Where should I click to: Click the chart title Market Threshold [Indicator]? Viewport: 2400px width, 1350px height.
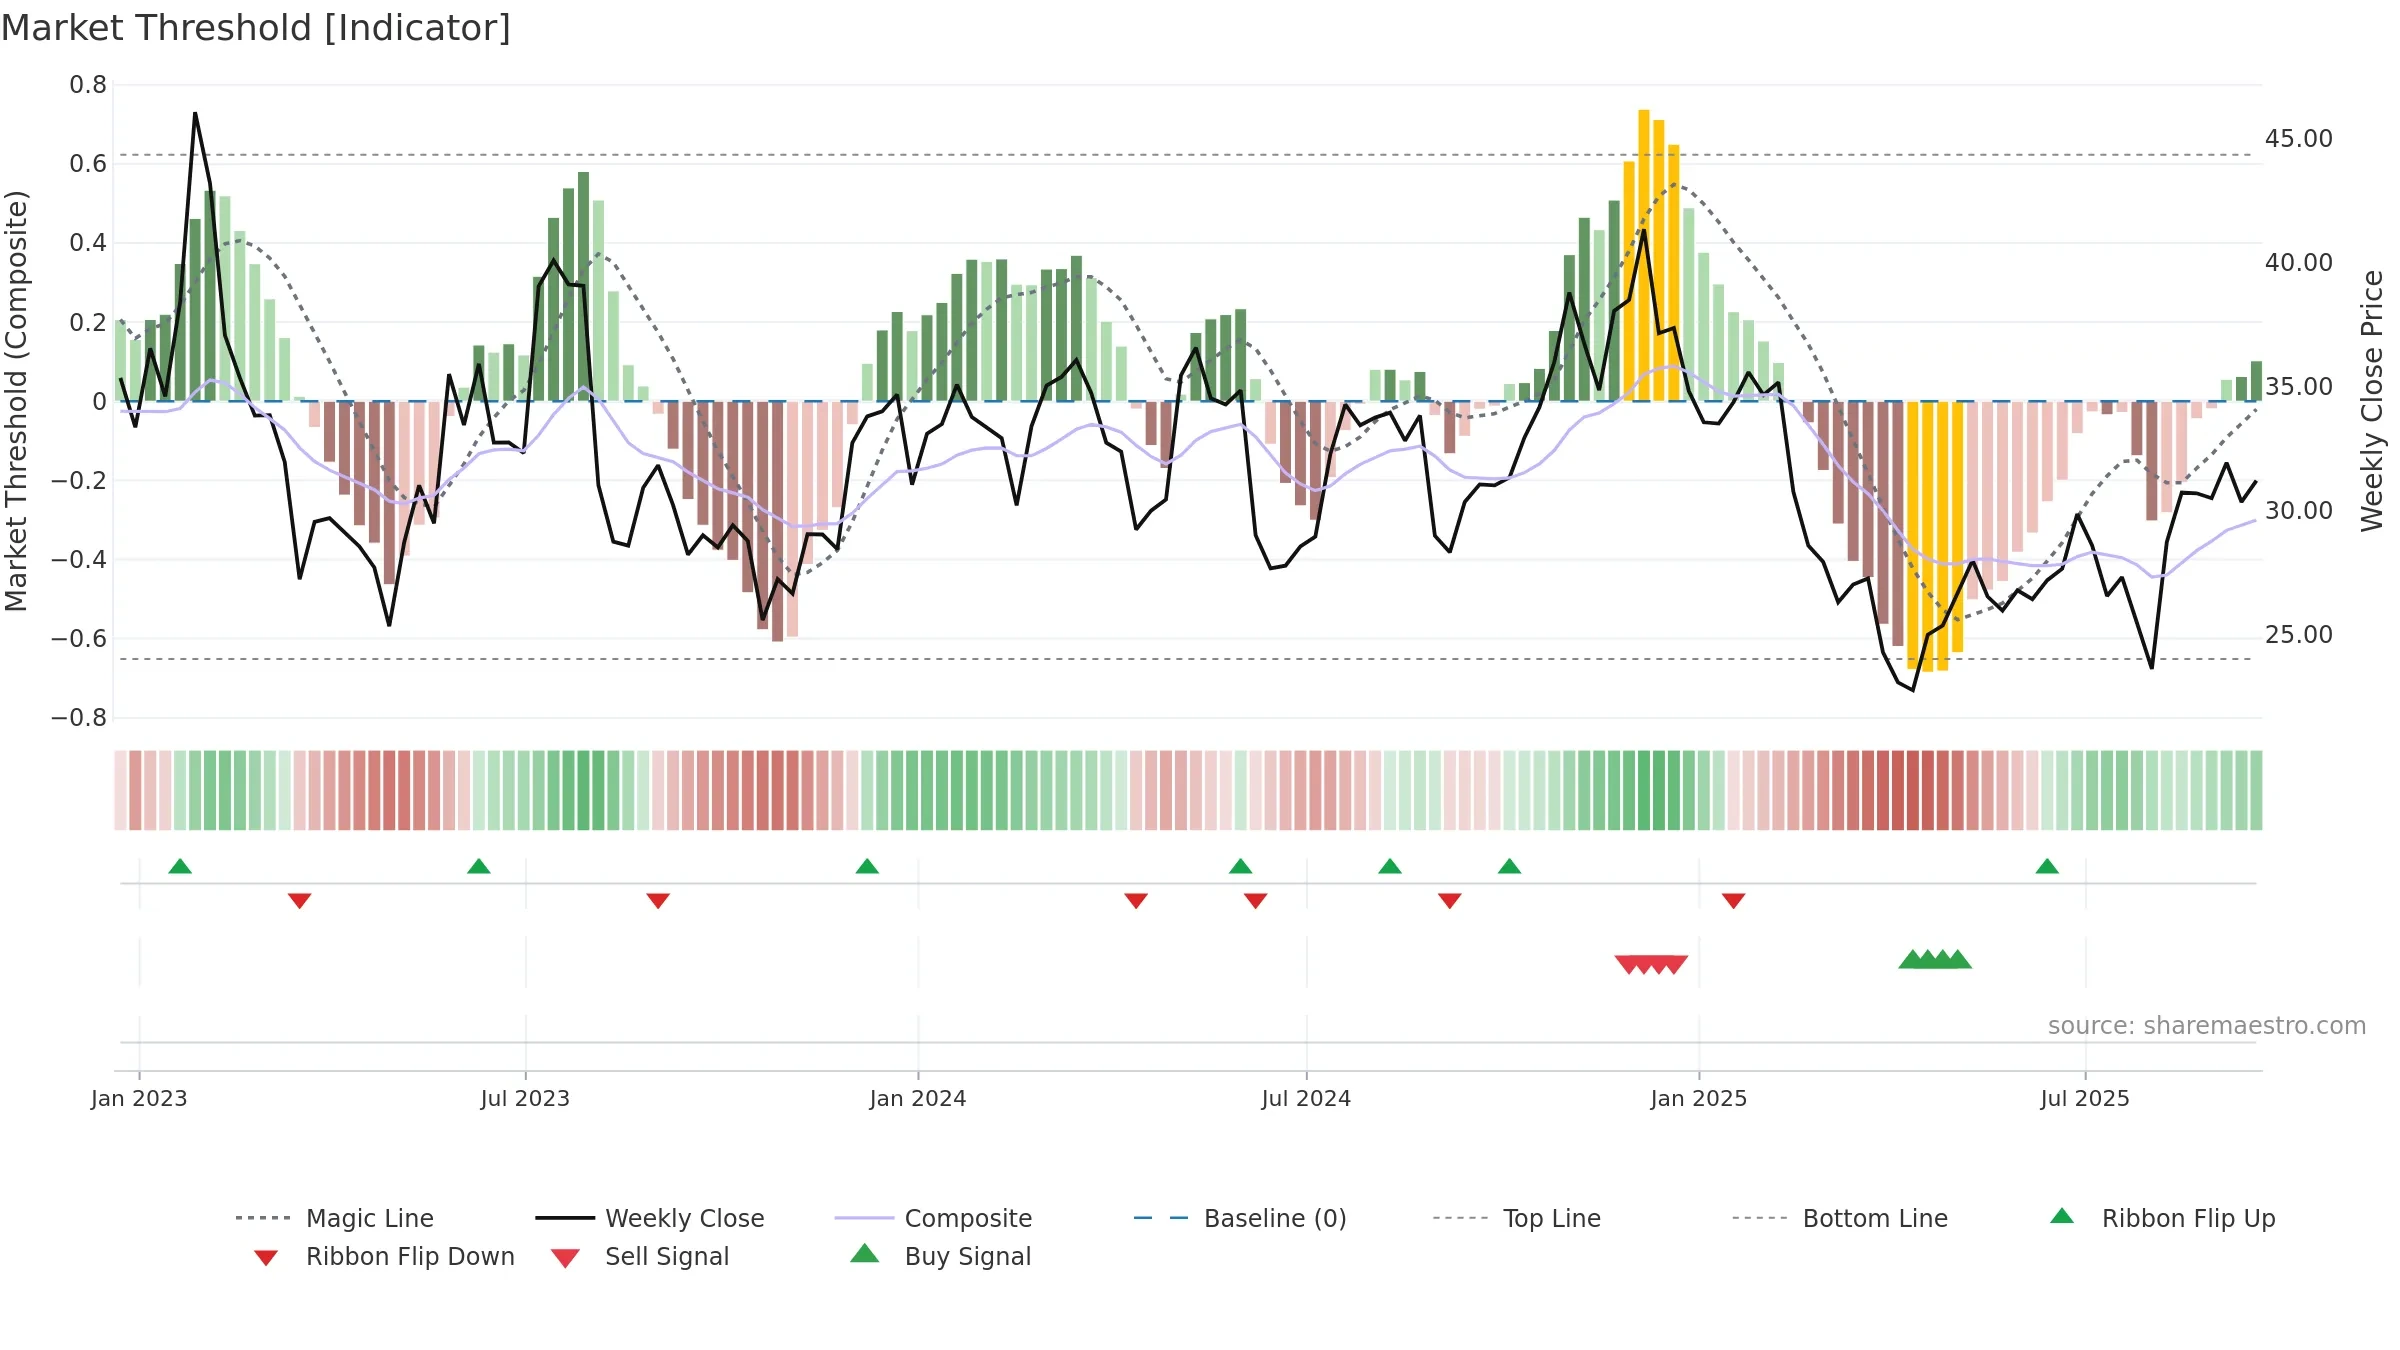pos(256,28)
